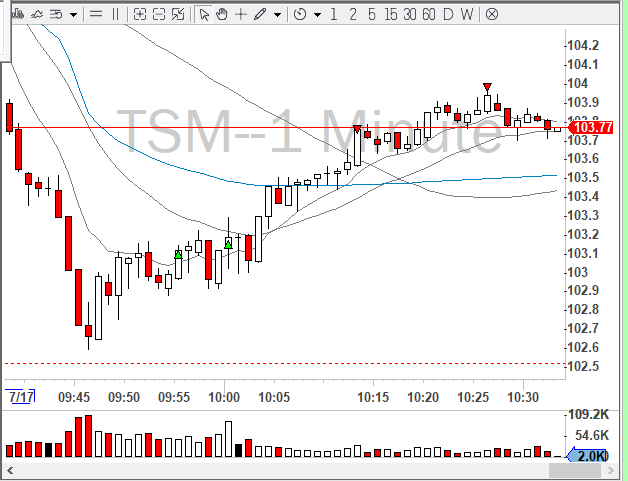Click the chart settings list icon
Viewport: 628px width, 481px height.
pos(56,15)
